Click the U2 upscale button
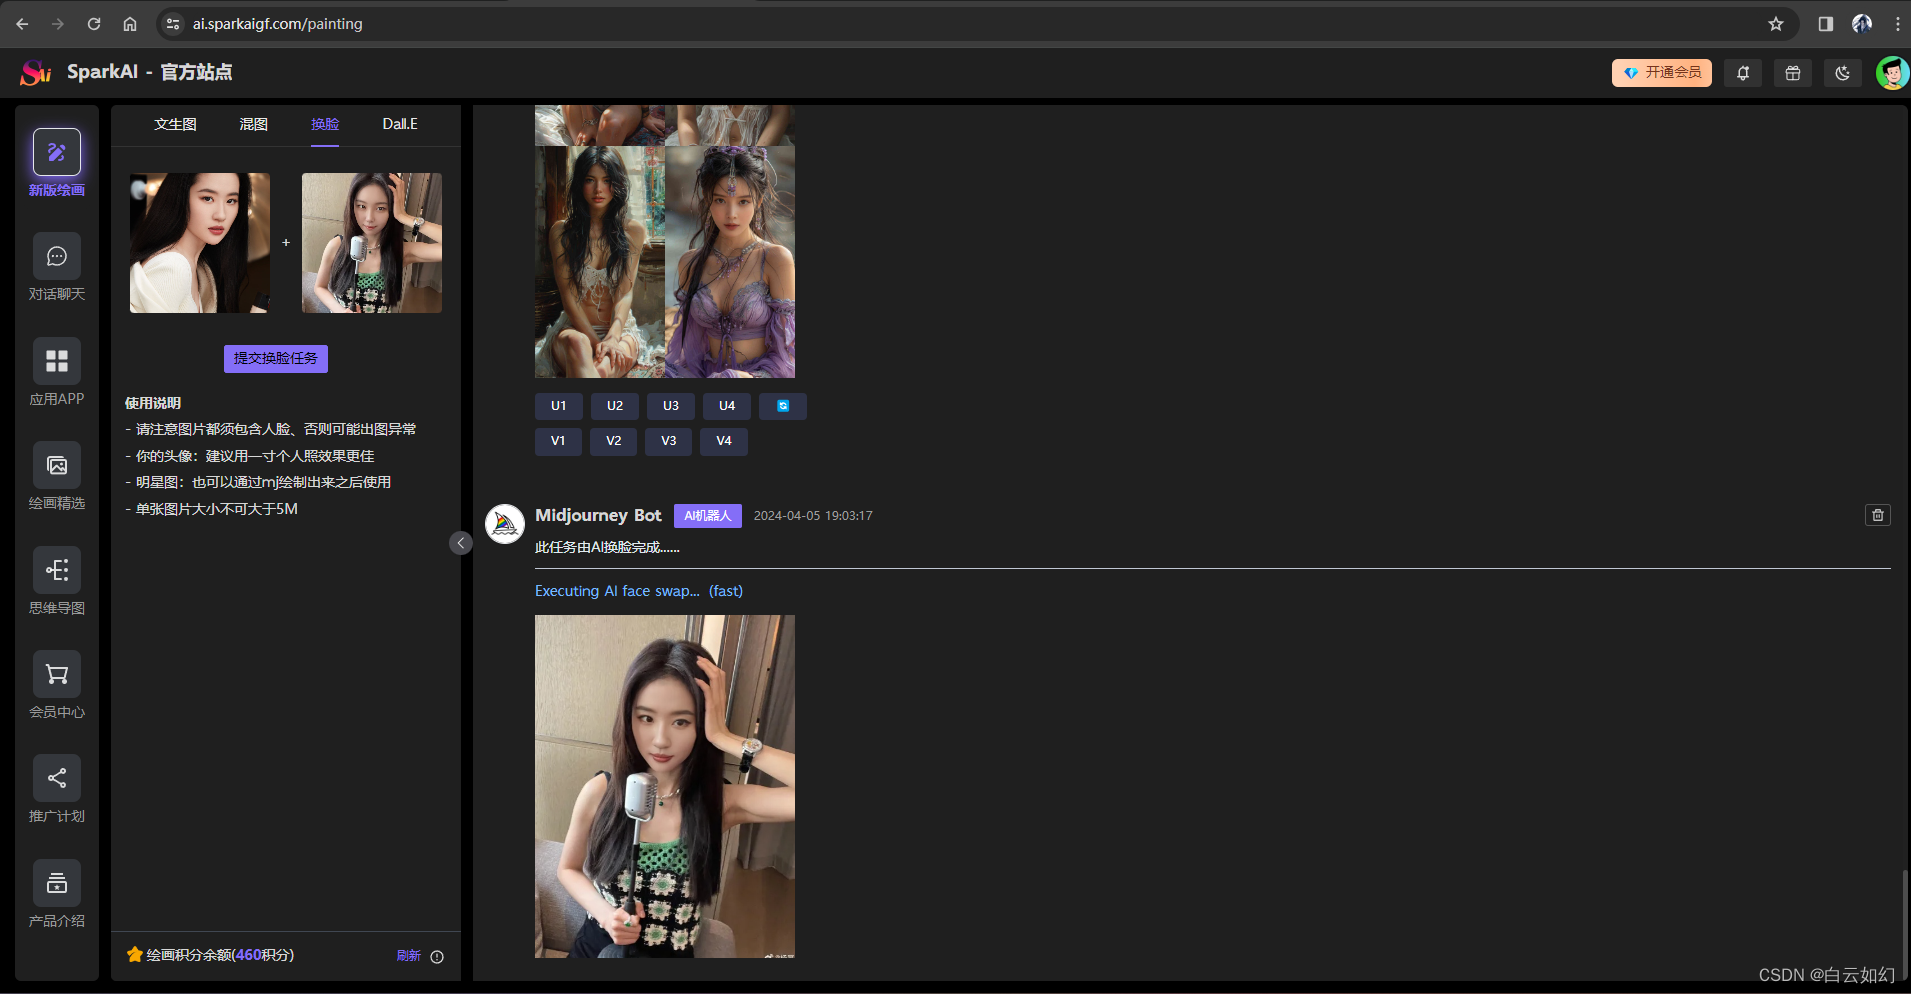 click(615, 406)
